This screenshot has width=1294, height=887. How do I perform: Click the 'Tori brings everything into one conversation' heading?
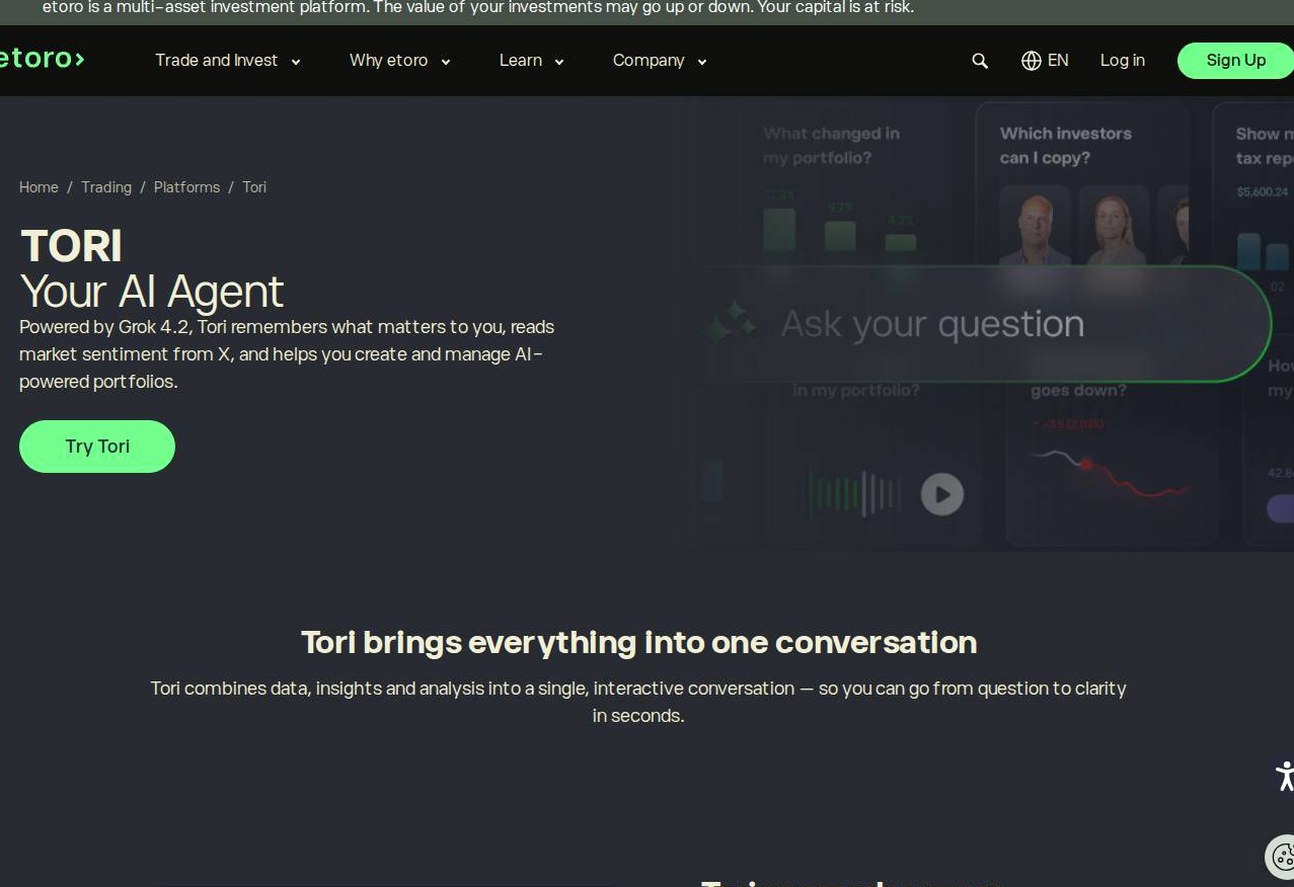point(639,642)
